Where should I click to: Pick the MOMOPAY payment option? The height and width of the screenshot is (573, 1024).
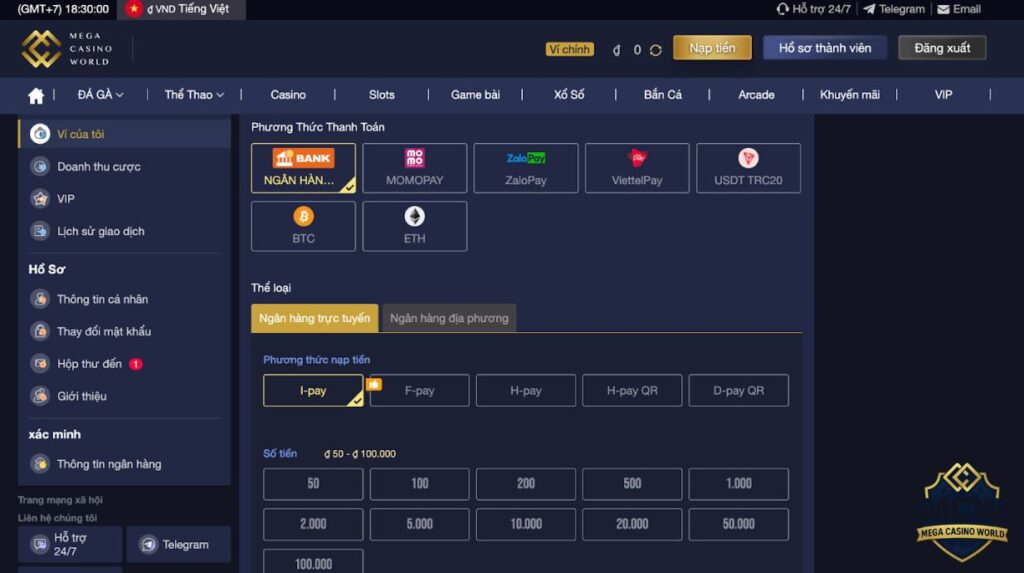click(x=415, y=168)
